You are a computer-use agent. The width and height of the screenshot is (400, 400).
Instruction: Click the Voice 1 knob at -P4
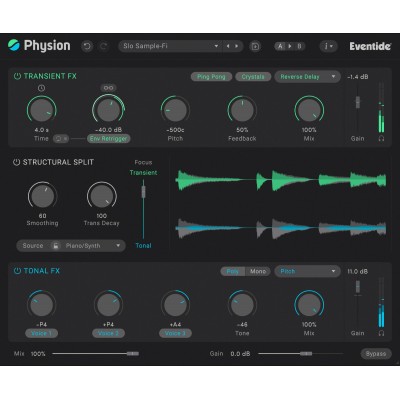pyautogui.click(x=41, y=305)
